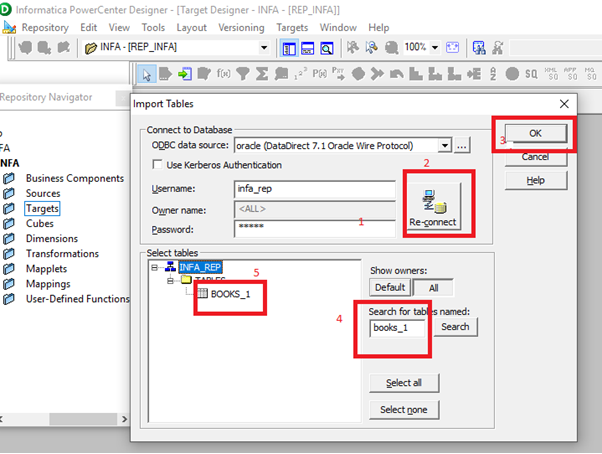The image size is (602, 454).
Task: Select the Mapplets node in navigator
Action: tap(46, 269)
